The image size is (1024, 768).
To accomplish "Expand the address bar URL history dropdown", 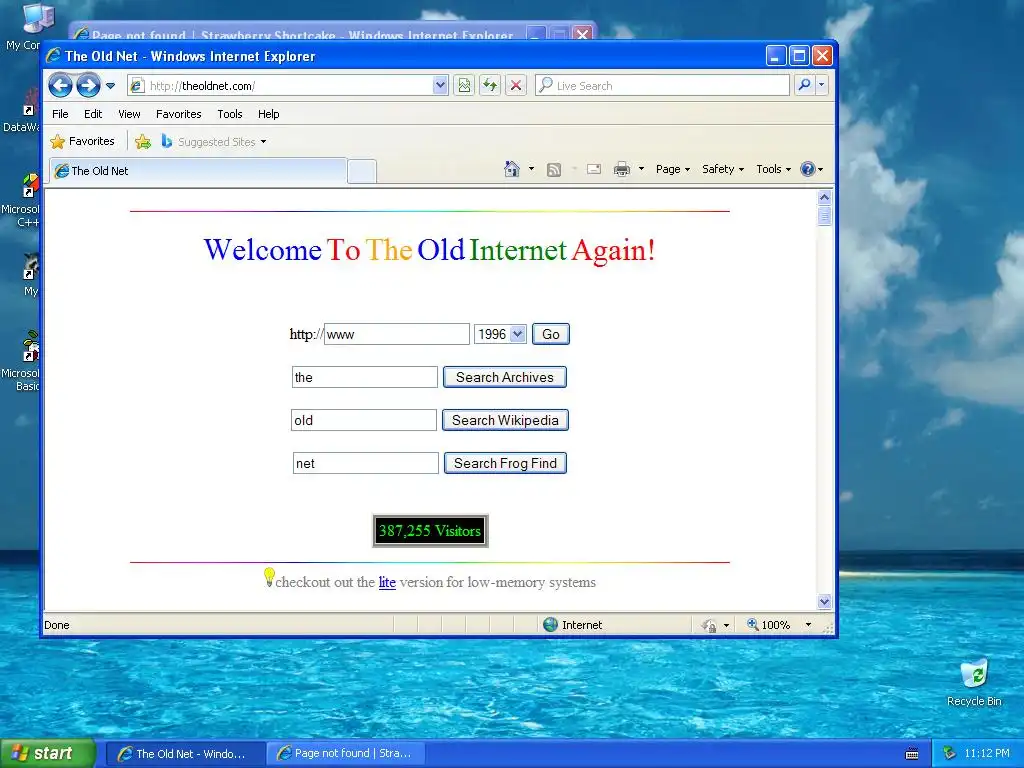I will click(440, 86).
